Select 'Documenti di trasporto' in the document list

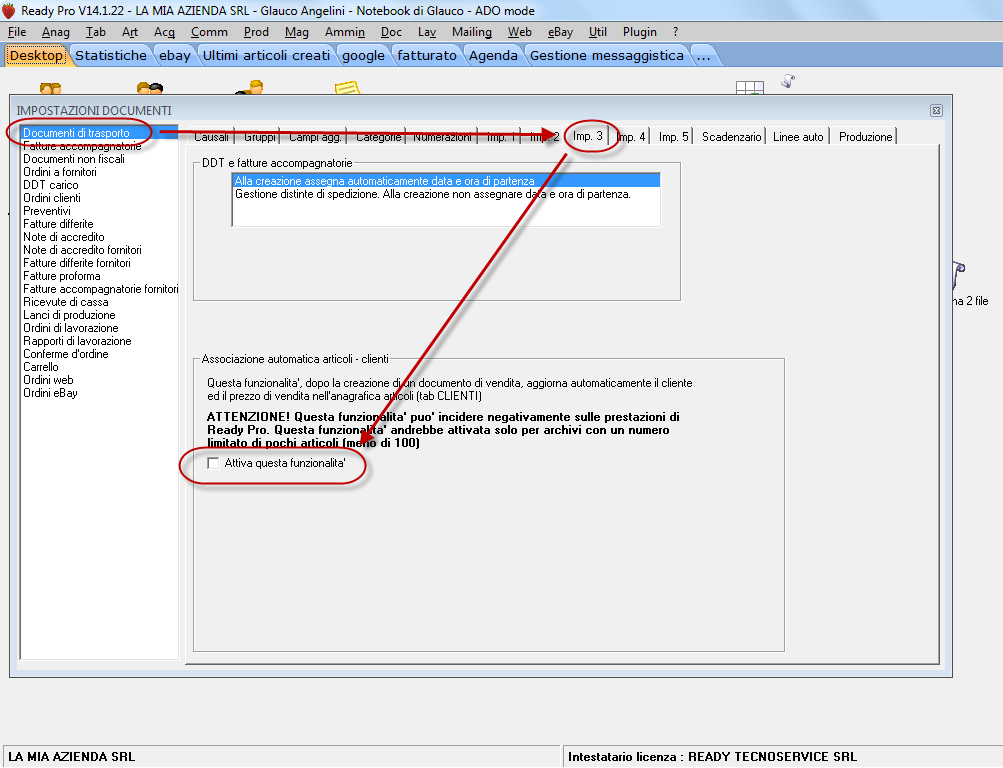pyautogui.click(x=99, y=133)
